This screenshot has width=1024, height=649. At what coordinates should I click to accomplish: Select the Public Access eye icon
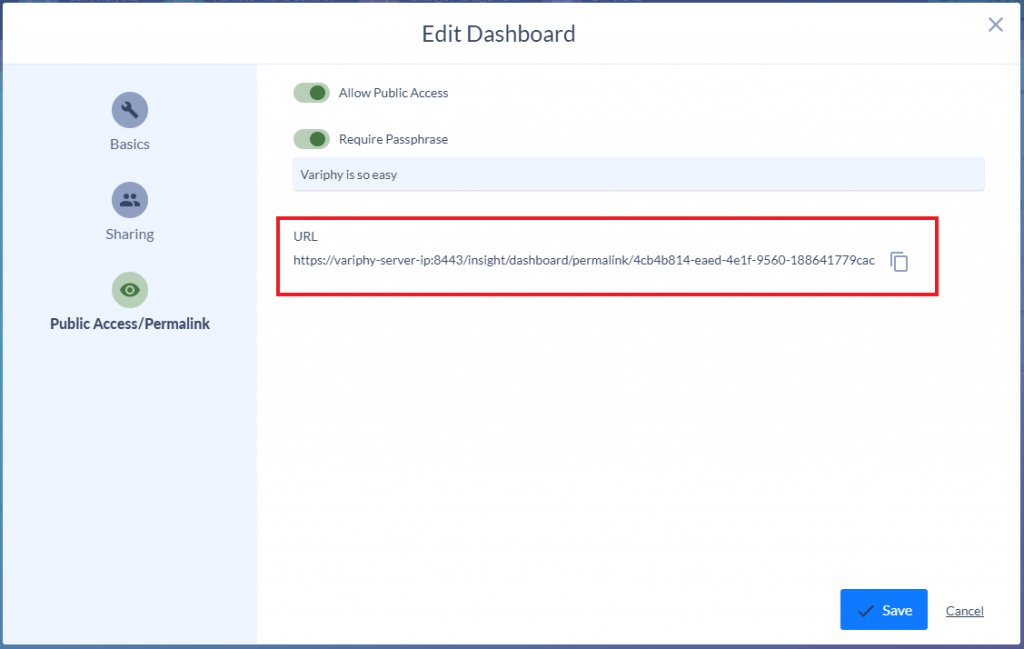pos(129,290)
